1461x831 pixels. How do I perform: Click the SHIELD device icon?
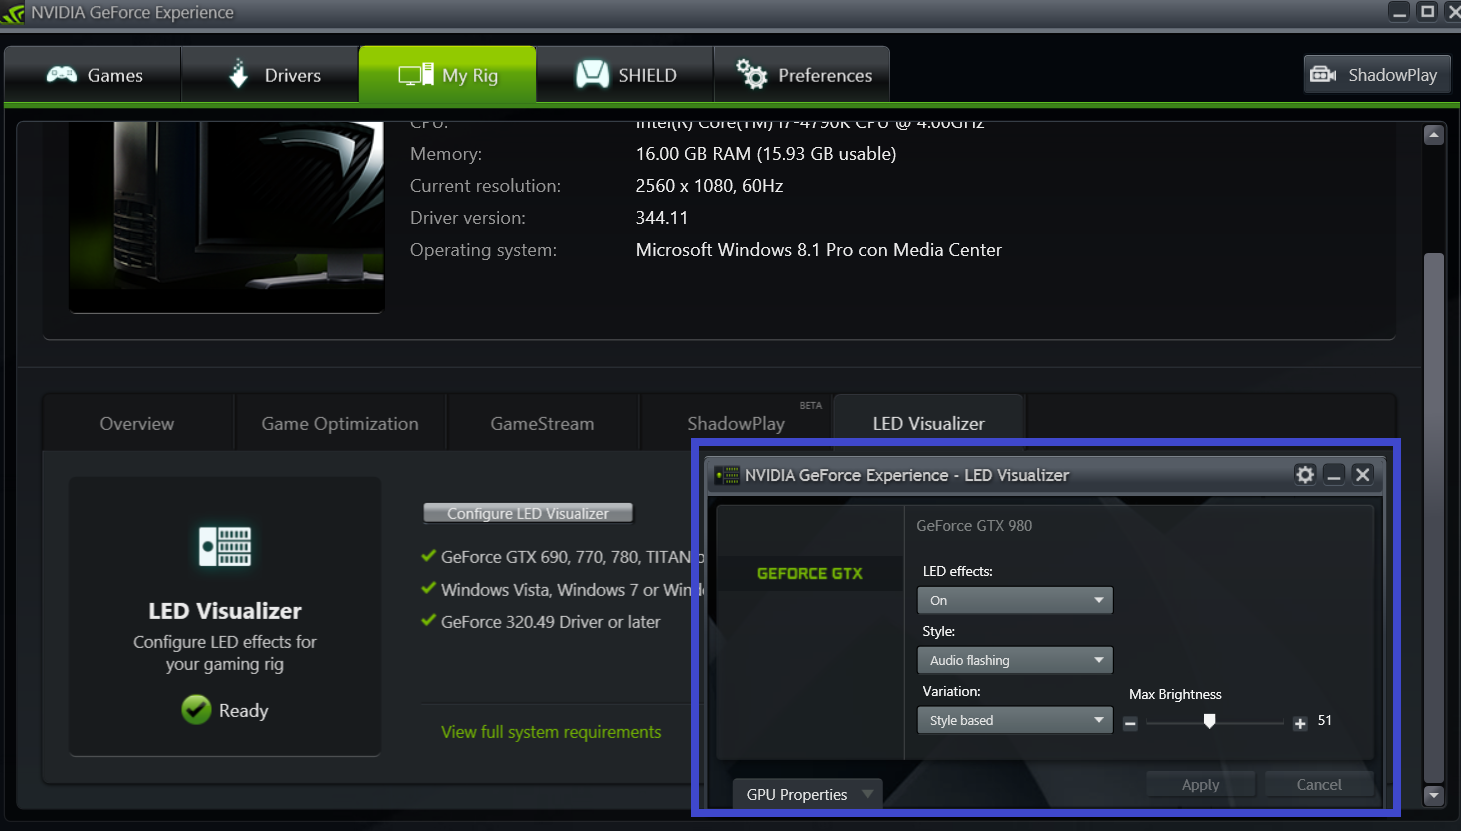coord(593,74)
